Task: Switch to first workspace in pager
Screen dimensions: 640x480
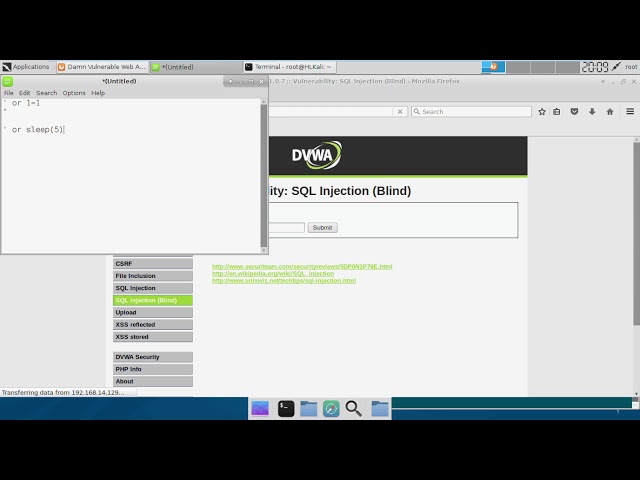Action: coord(493,67)
